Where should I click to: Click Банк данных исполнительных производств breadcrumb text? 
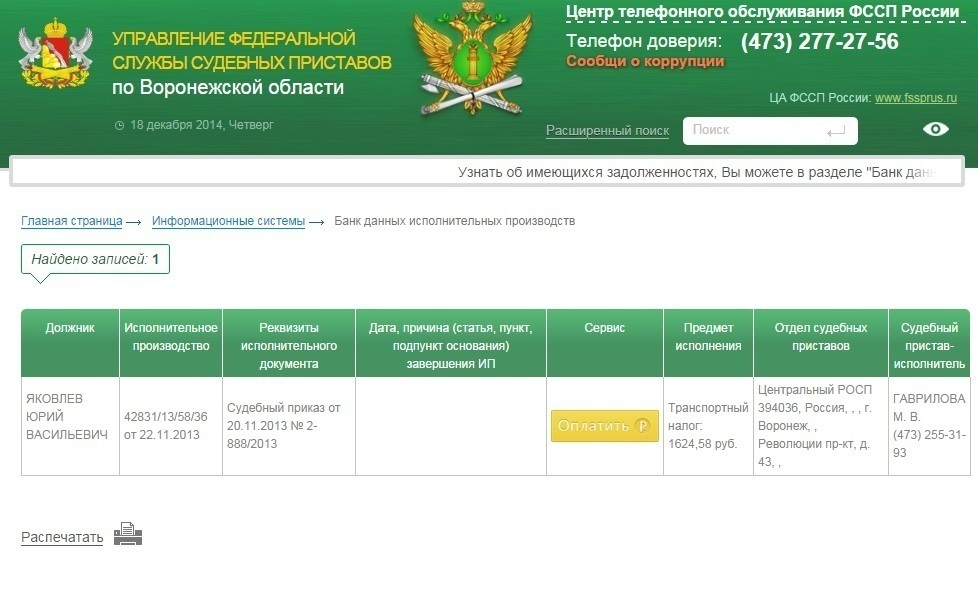click(455, 221)
